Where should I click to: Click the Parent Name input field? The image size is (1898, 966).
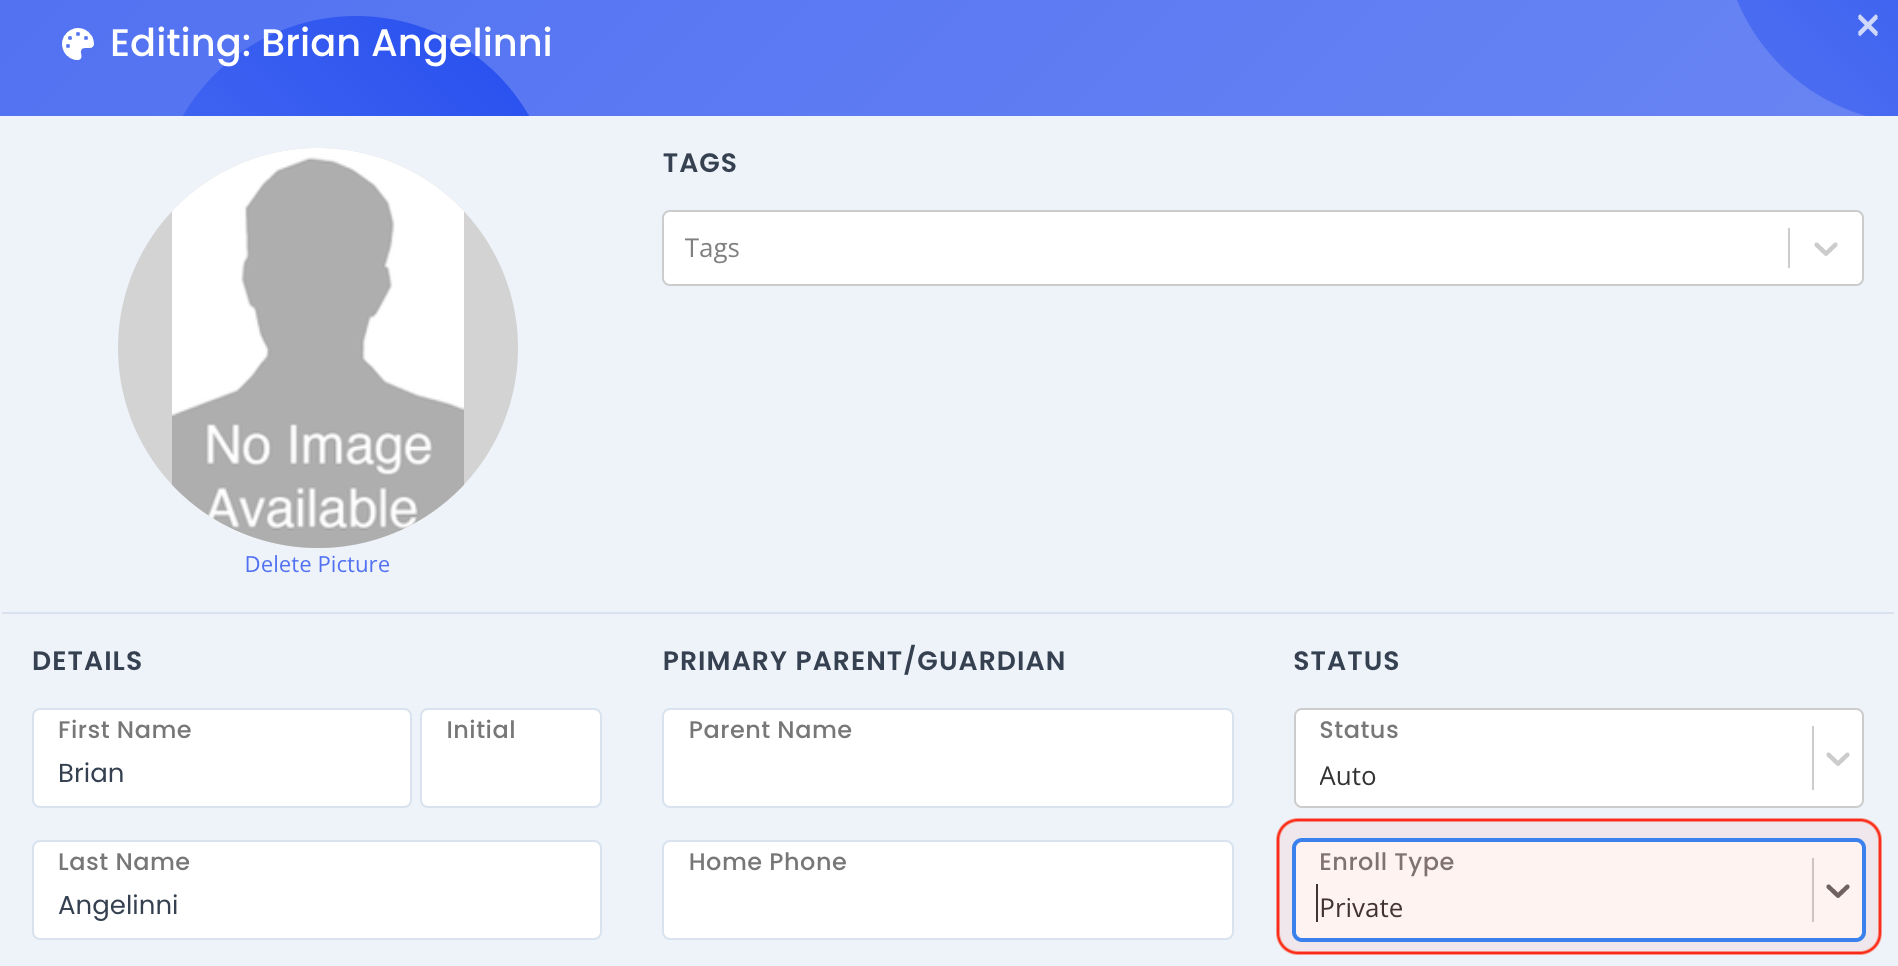click(x=948, y=758)
